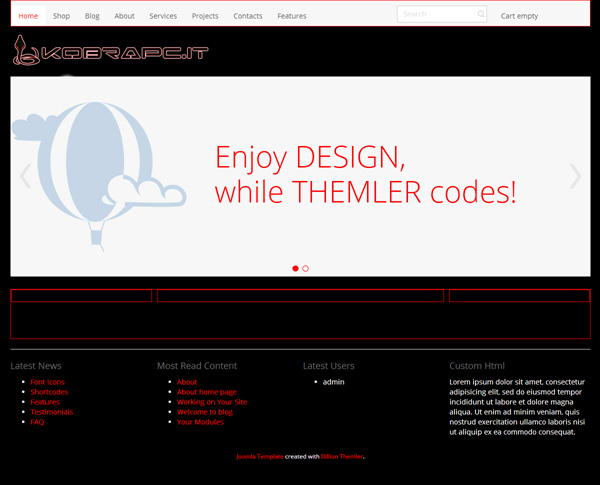Open the Testimonials news link
Viewport: 600px width, 485px height.
52,412
